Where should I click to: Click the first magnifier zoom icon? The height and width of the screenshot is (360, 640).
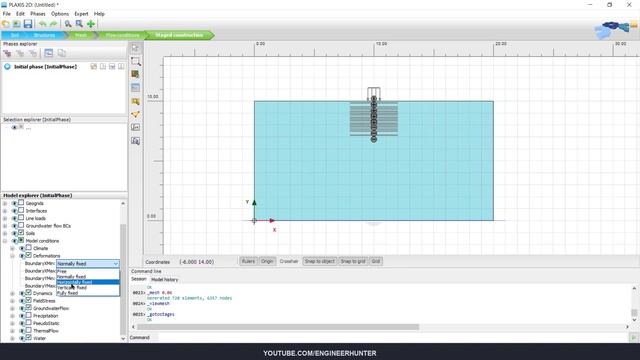68,24
